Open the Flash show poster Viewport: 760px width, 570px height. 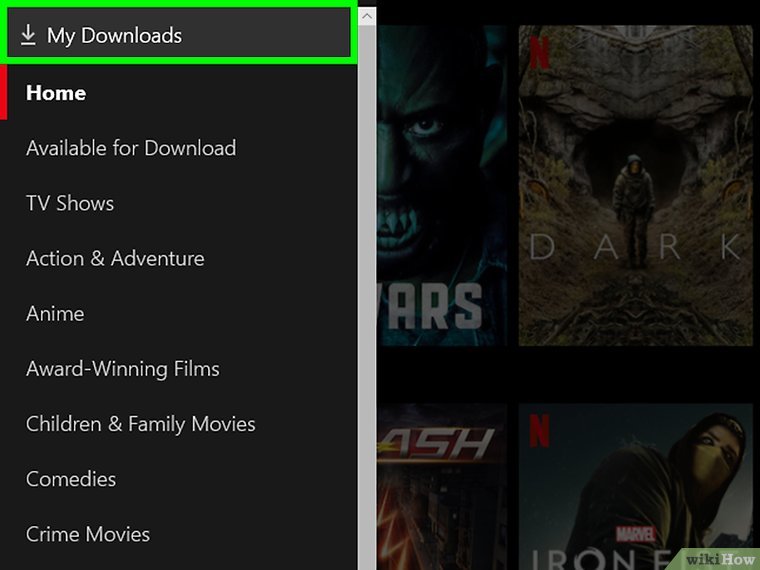(442, 487)
